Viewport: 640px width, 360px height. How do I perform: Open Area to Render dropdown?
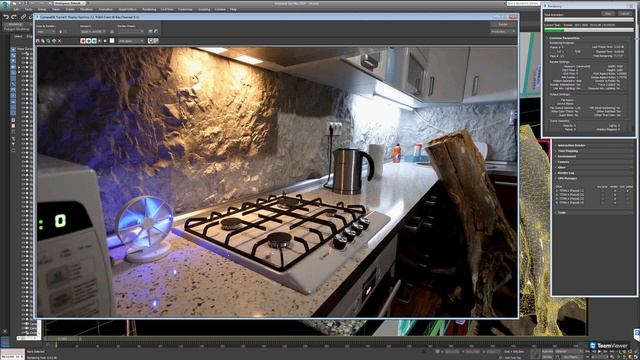tap(46, 31)
